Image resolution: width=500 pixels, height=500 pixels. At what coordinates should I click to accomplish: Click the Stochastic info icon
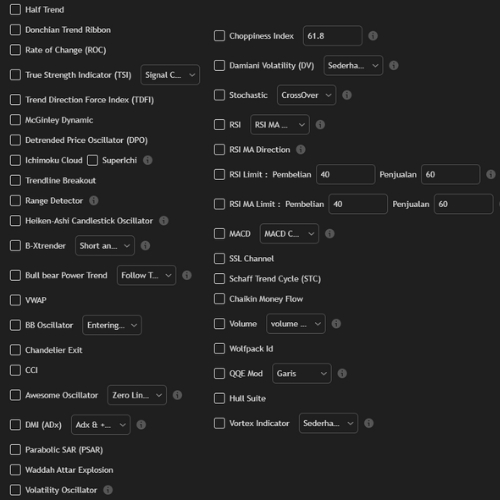tap(347, 95)
